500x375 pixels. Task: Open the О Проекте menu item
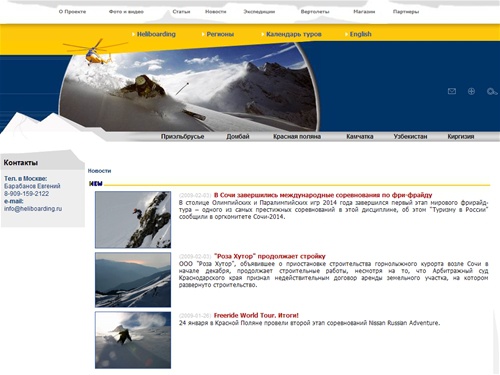pos(72,12)
